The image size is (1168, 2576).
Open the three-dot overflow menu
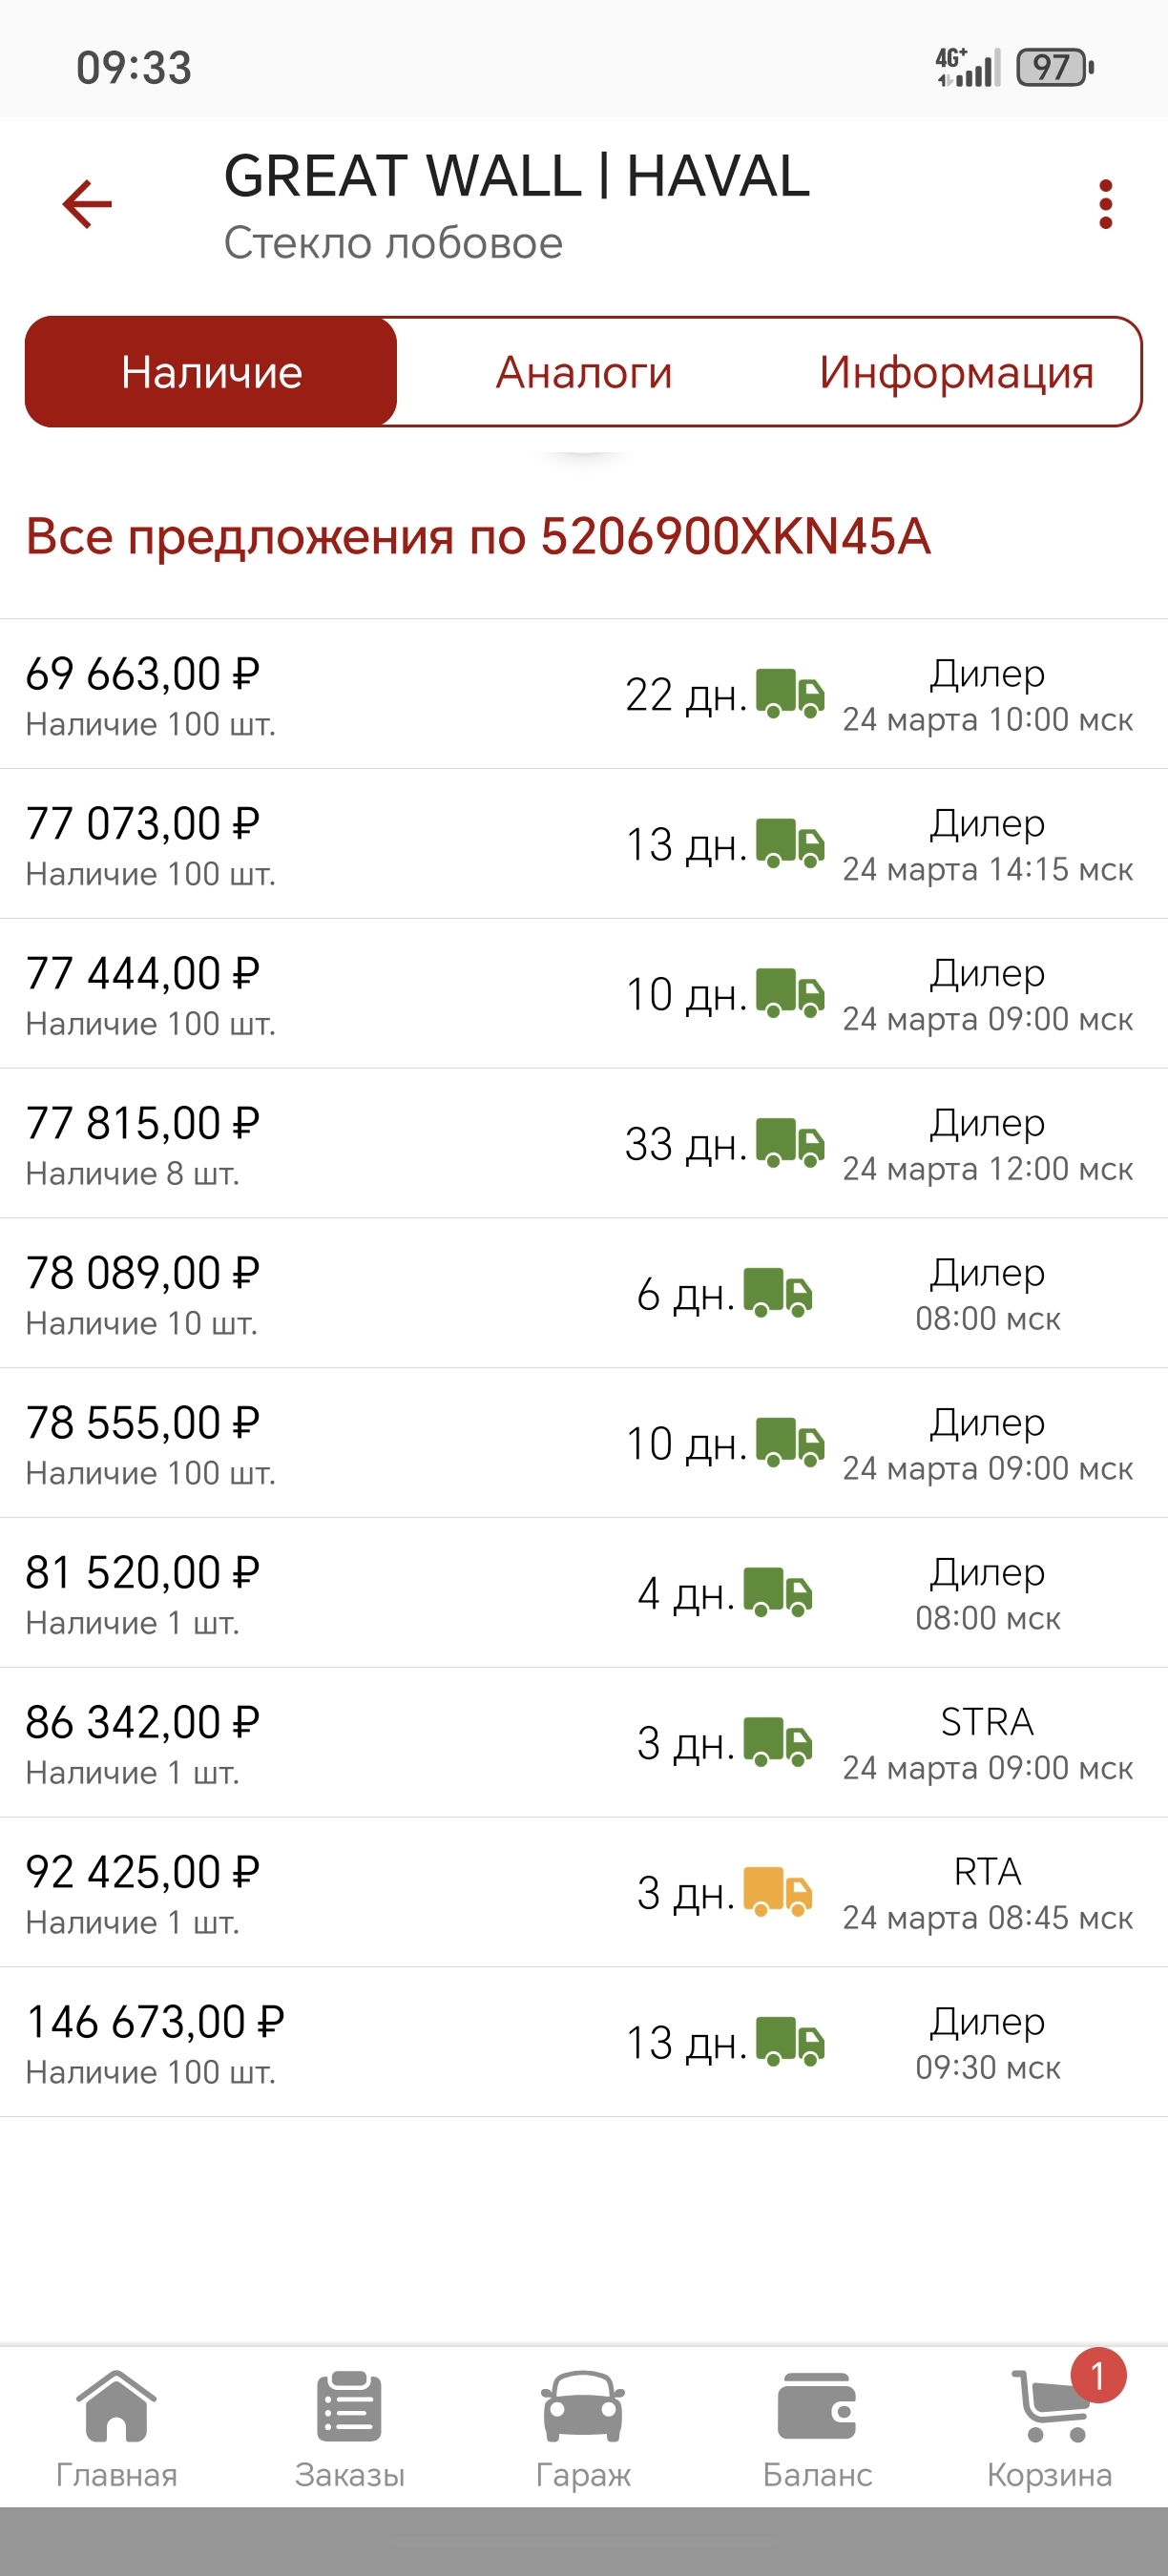click(1105, 205)
